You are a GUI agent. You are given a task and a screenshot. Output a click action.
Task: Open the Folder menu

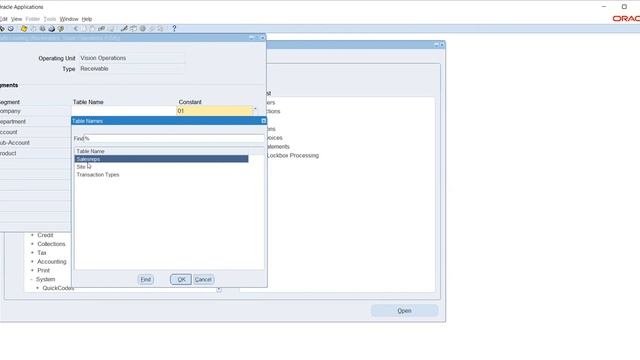click(x=33, y=19)
